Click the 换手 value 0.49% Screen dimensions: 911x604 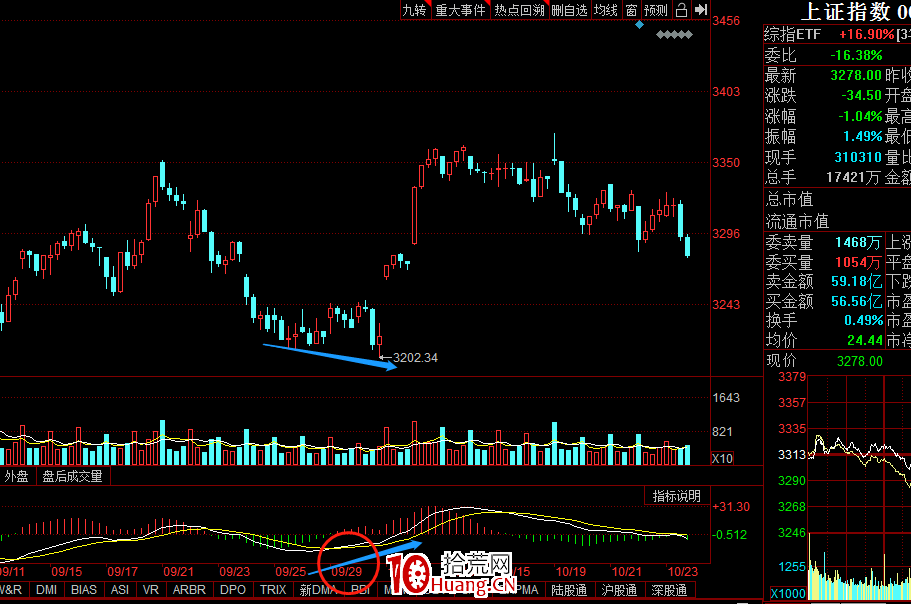point(863,321)
